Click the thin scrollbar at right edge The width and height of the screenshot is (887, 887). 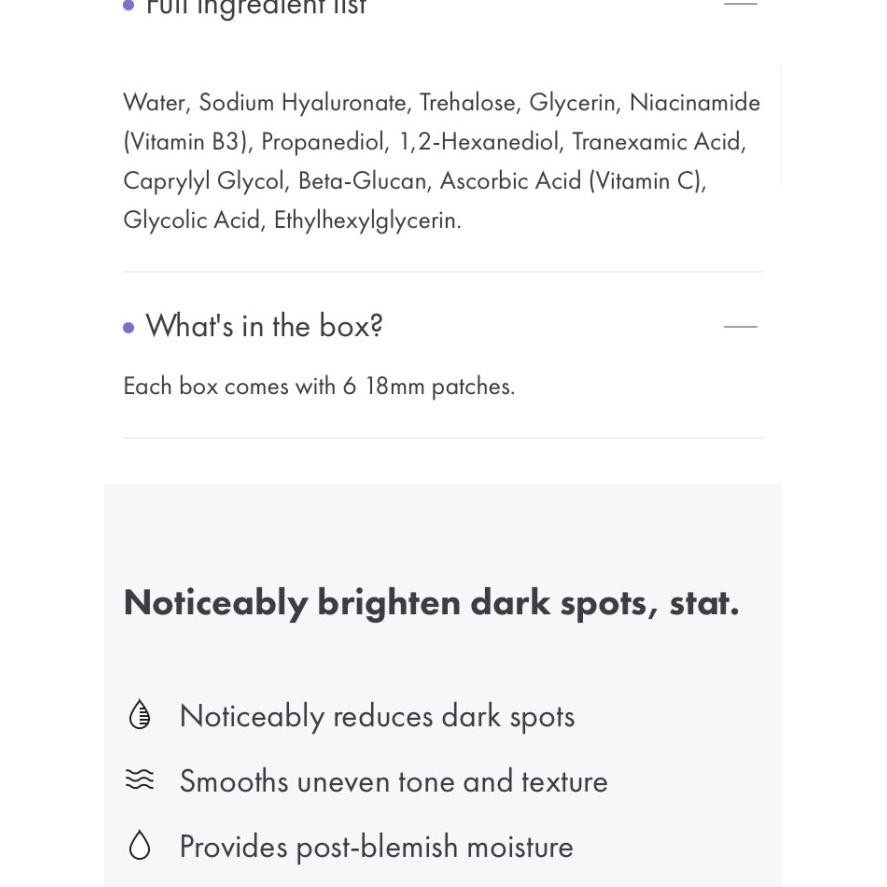pos(781,125)
